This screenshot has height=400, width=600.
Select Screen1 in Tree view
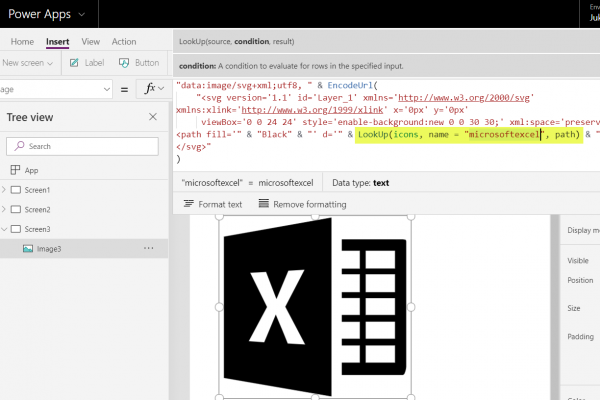[x=37, y=190]
